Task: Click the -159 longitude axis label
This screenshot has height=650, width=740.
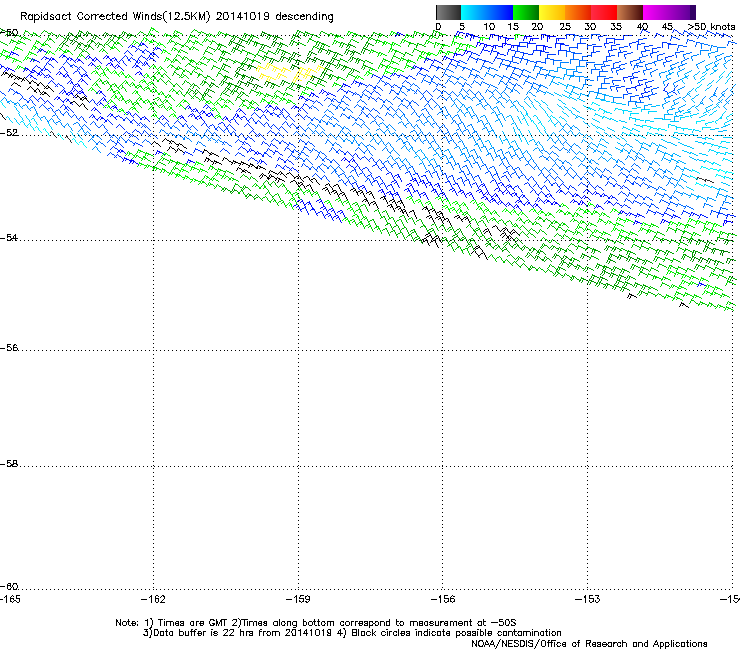Action: pyautogui.click(x=298, y=599)
